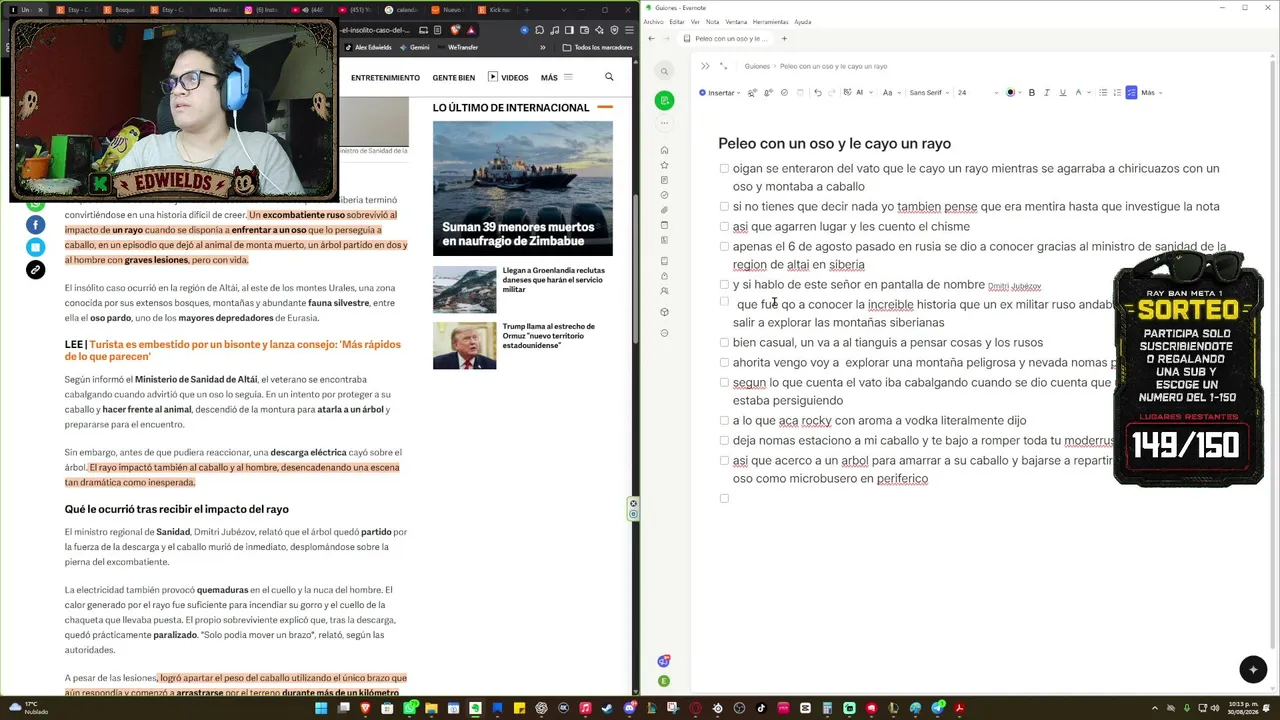Open Notes icon in Evernote sidebar
This screenshot has height=720, width=1280.
coord(664,180)
